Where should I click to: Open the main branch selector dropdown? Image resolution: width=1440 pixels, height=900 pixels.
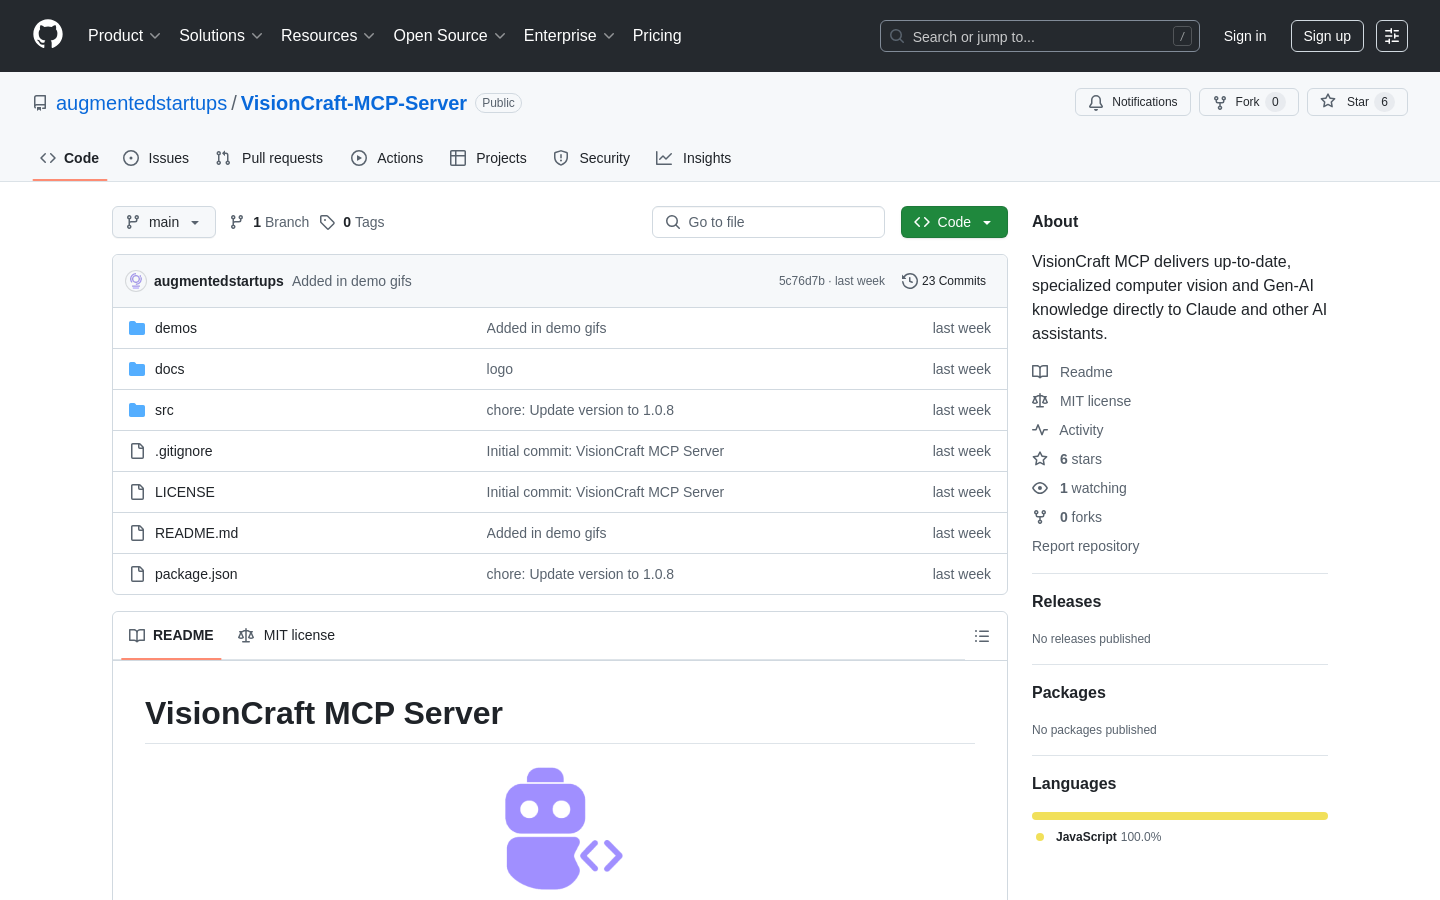click(x=164, y=222)
